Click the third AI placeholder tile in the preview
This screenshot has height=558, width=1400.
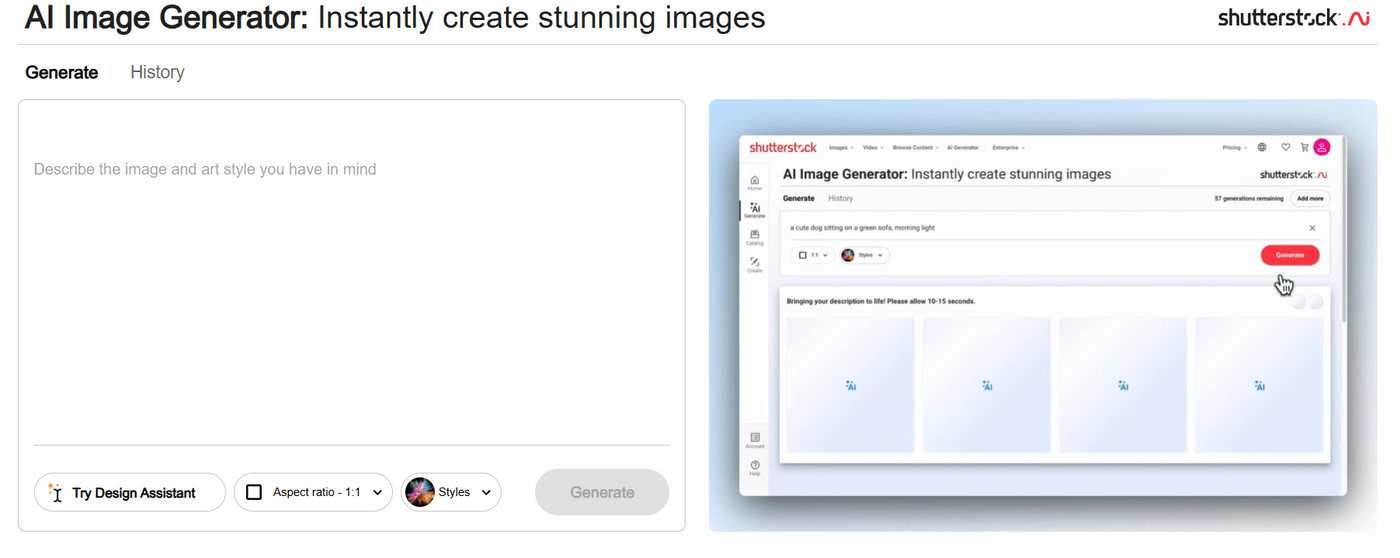click(1123, 385)
